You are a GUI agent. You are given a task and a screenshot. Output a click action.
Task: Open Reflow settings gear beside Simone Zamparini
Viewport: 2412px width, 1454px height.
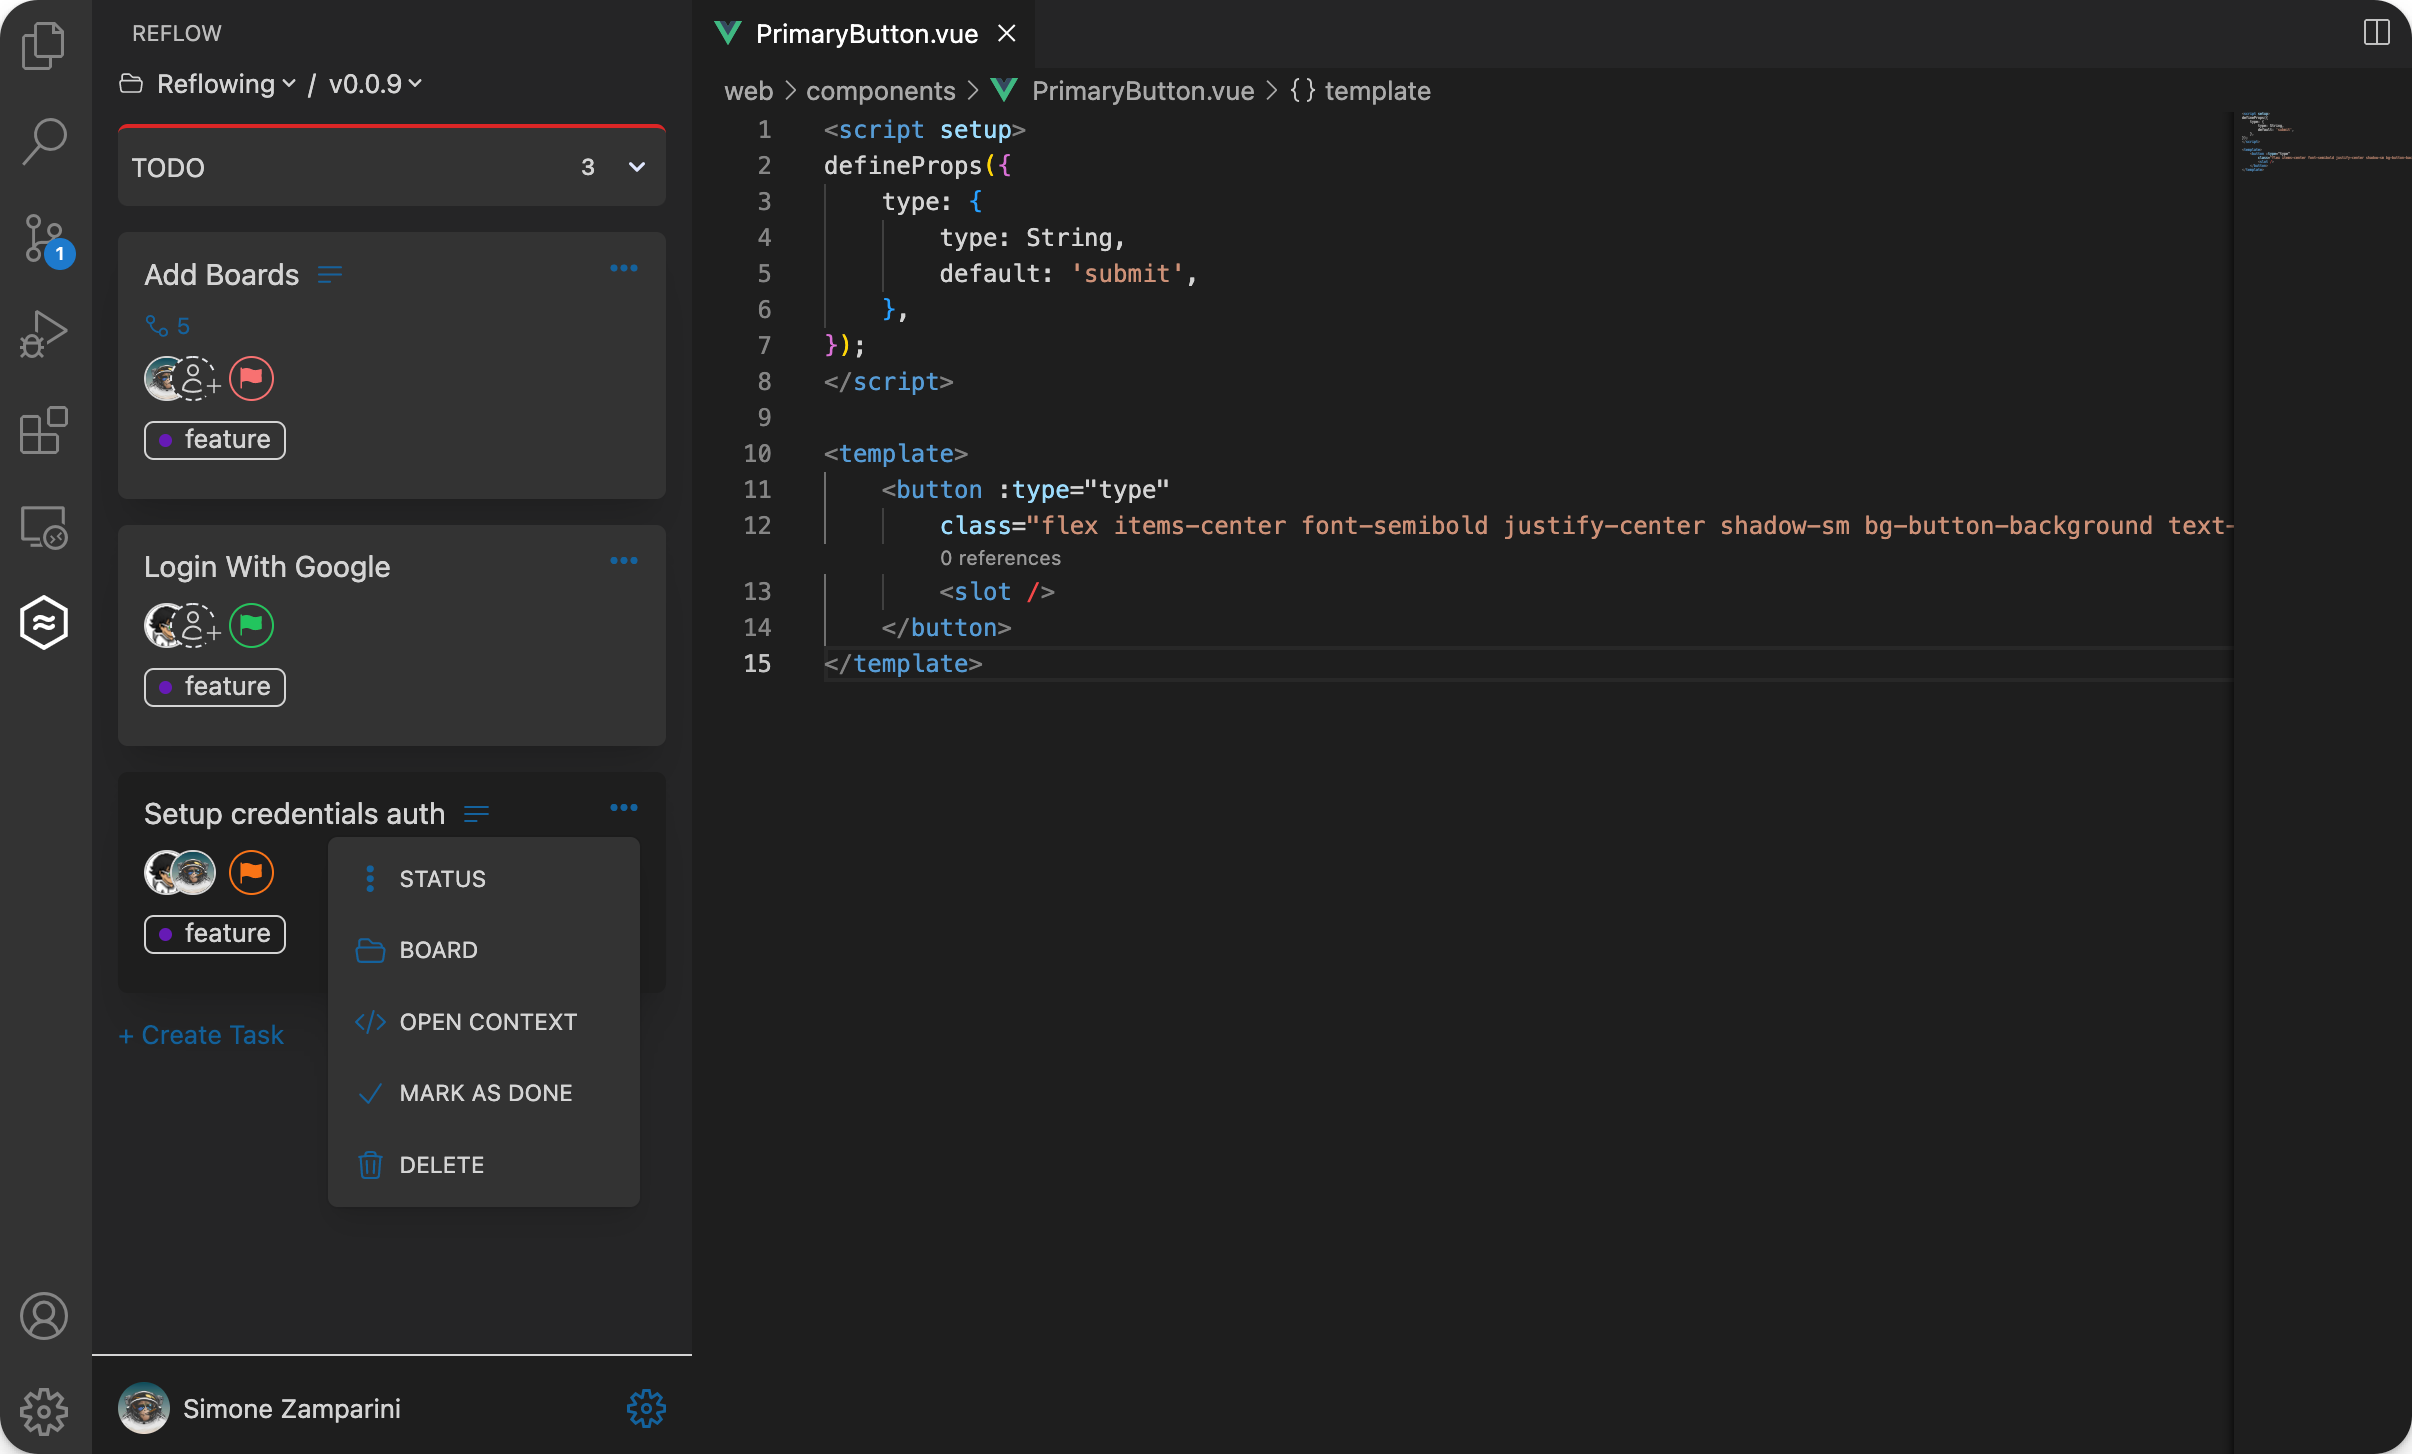[646, 1408]
